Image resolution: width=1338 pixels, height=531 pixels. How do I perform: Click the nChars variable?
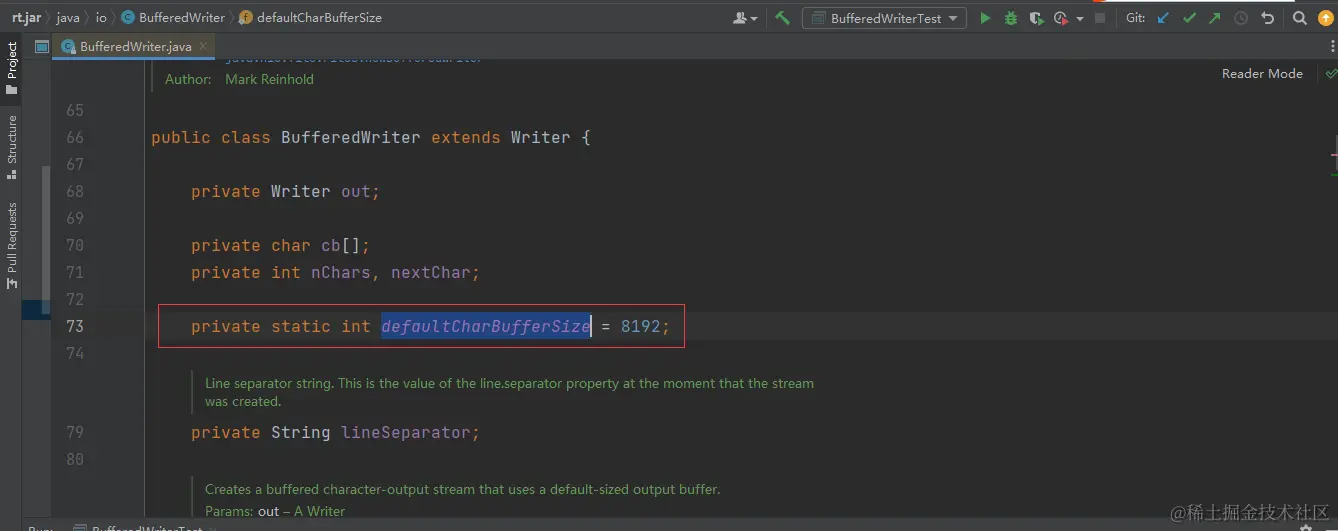tap(340, 272)
